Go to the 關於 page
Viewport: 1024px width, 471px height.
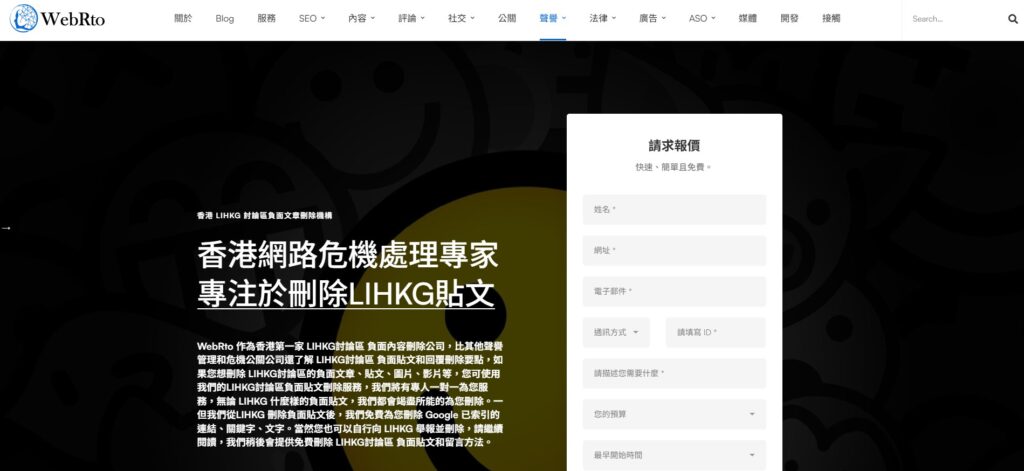pos(184,18)
